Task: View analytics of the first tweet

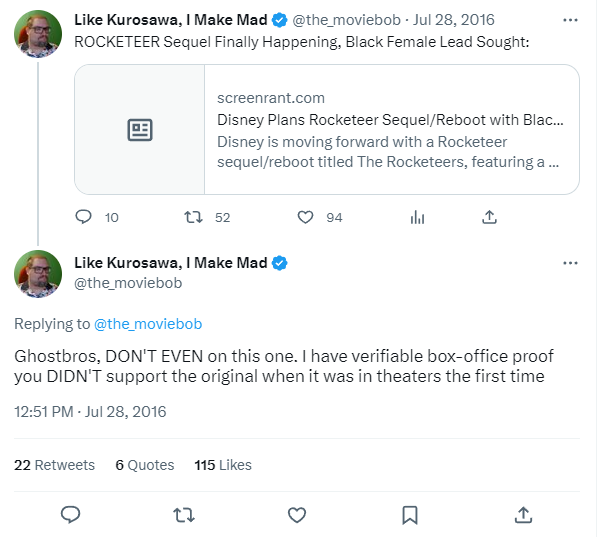Action: (418, 217)
